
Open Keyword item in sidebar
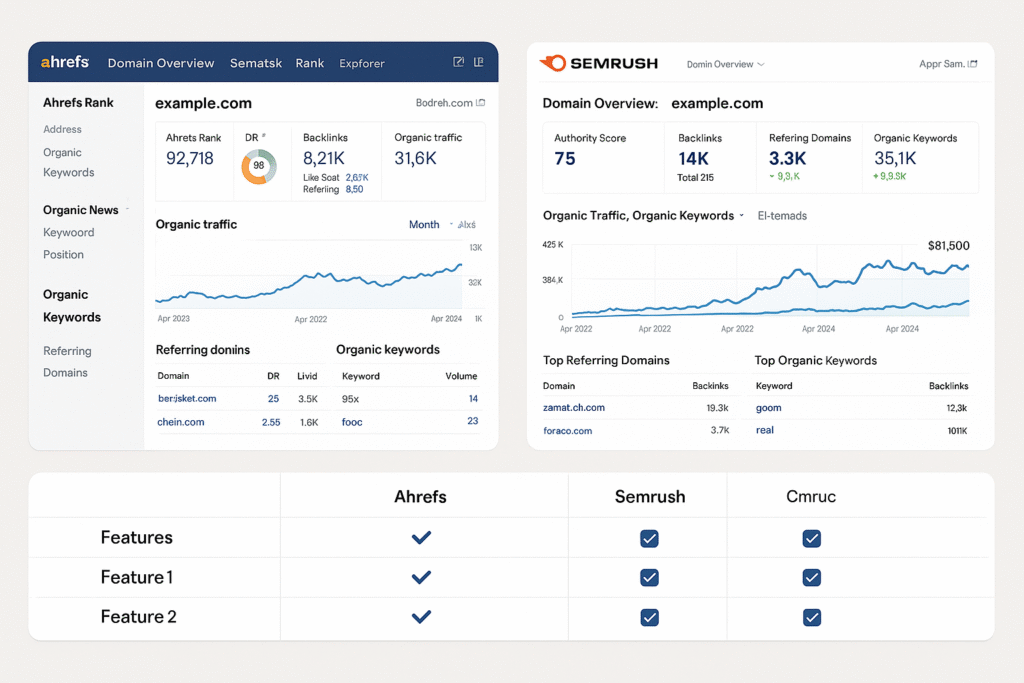pyautogui.click(x=69, y=232)
